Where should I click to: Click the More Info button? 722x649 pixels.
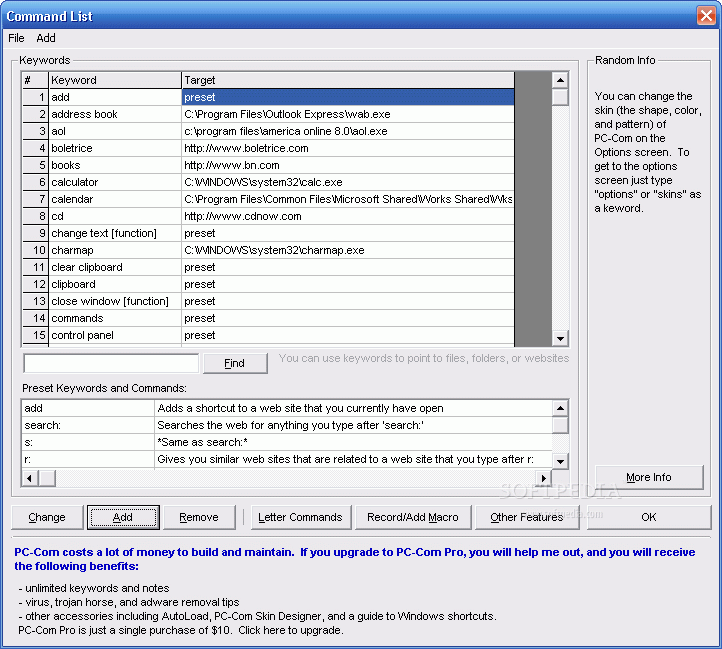pos(649,477)
